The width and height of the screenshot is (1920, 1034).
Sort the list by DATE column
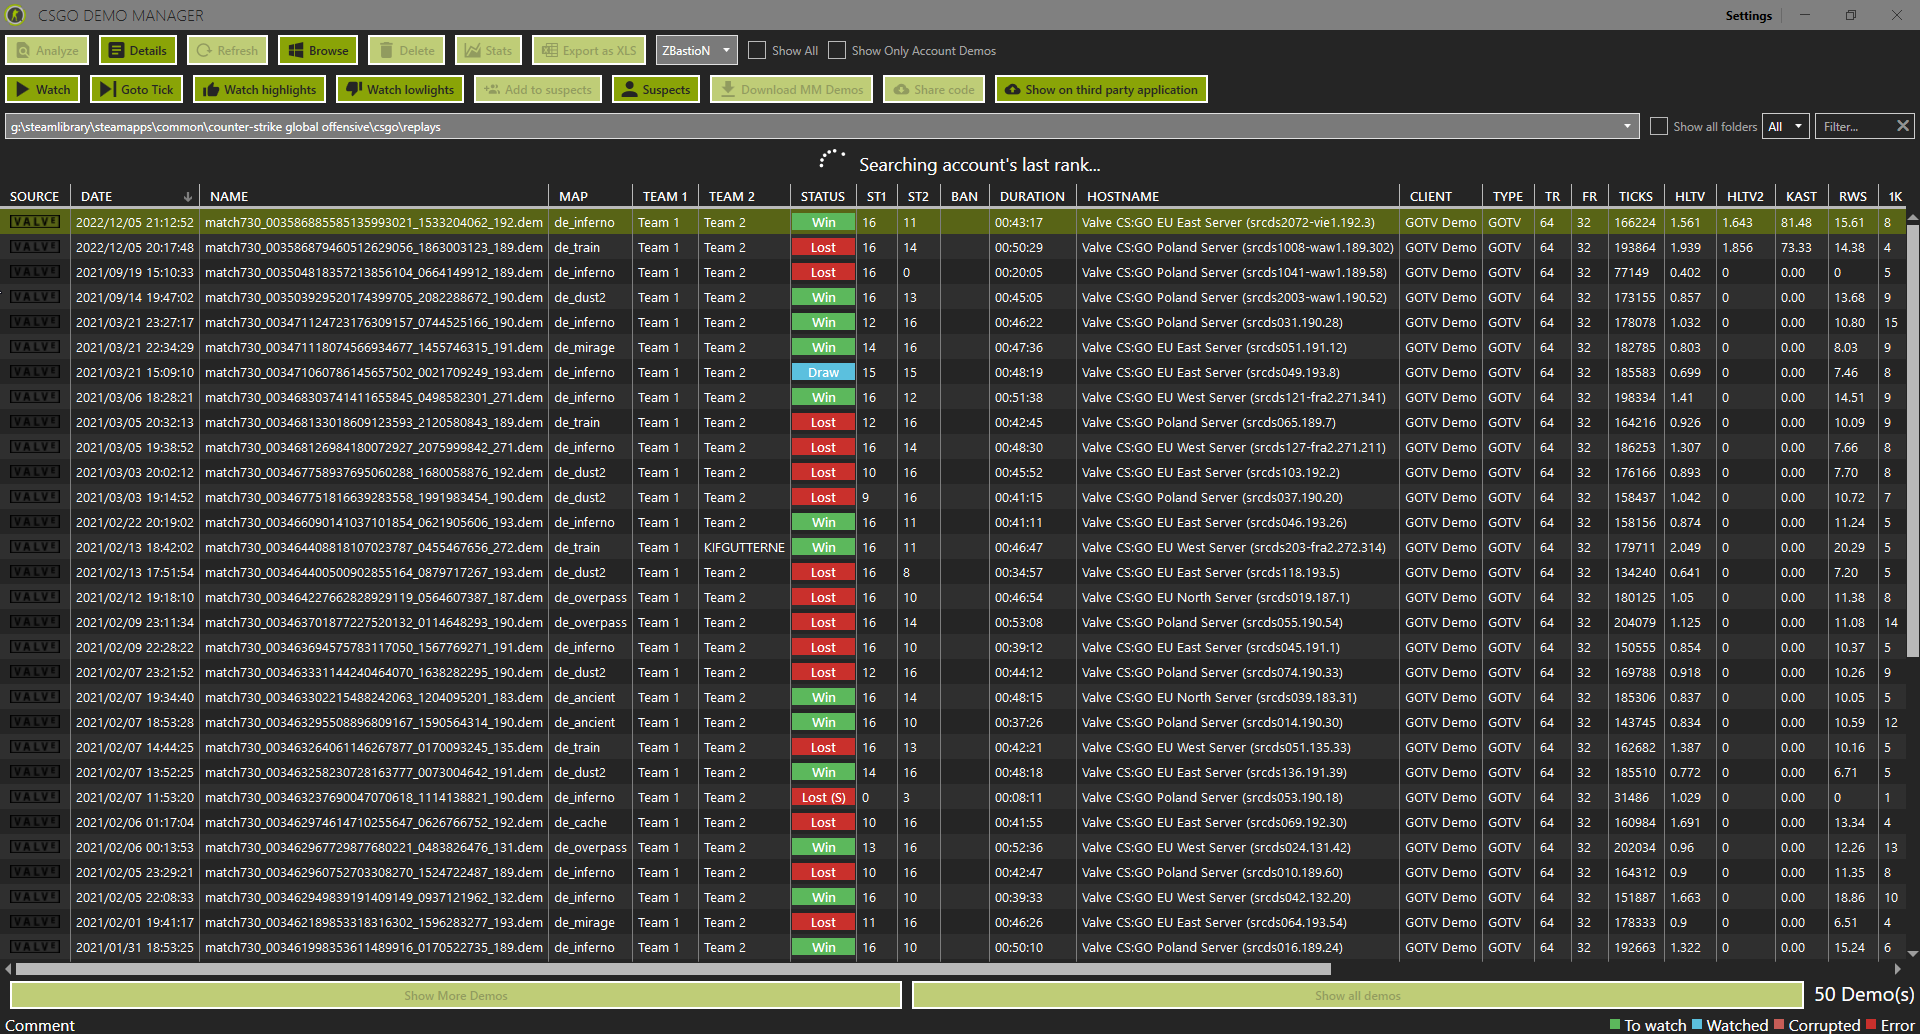click(x=94, y=196)
